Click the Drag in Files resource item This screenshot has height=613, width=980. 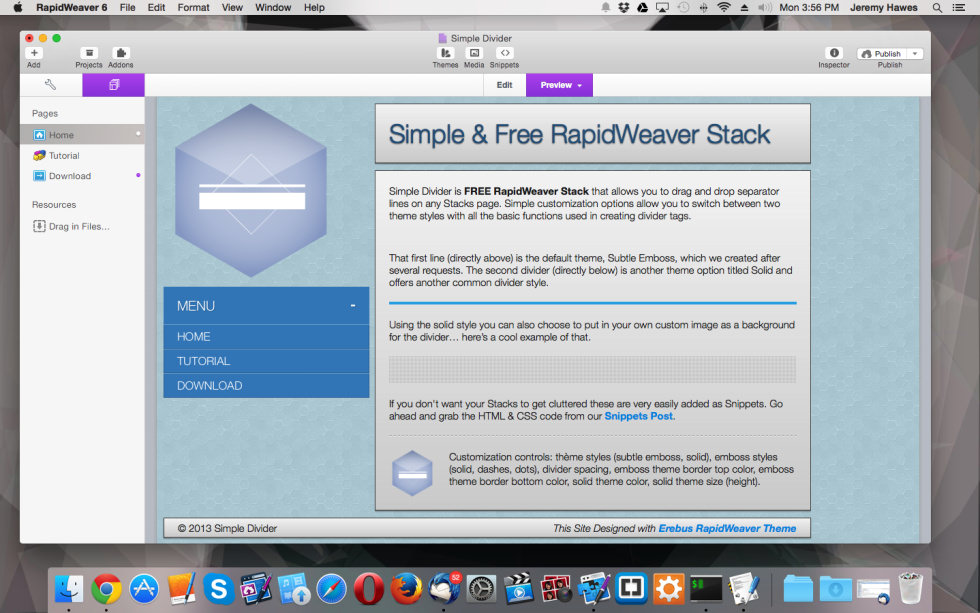point(71,226)
